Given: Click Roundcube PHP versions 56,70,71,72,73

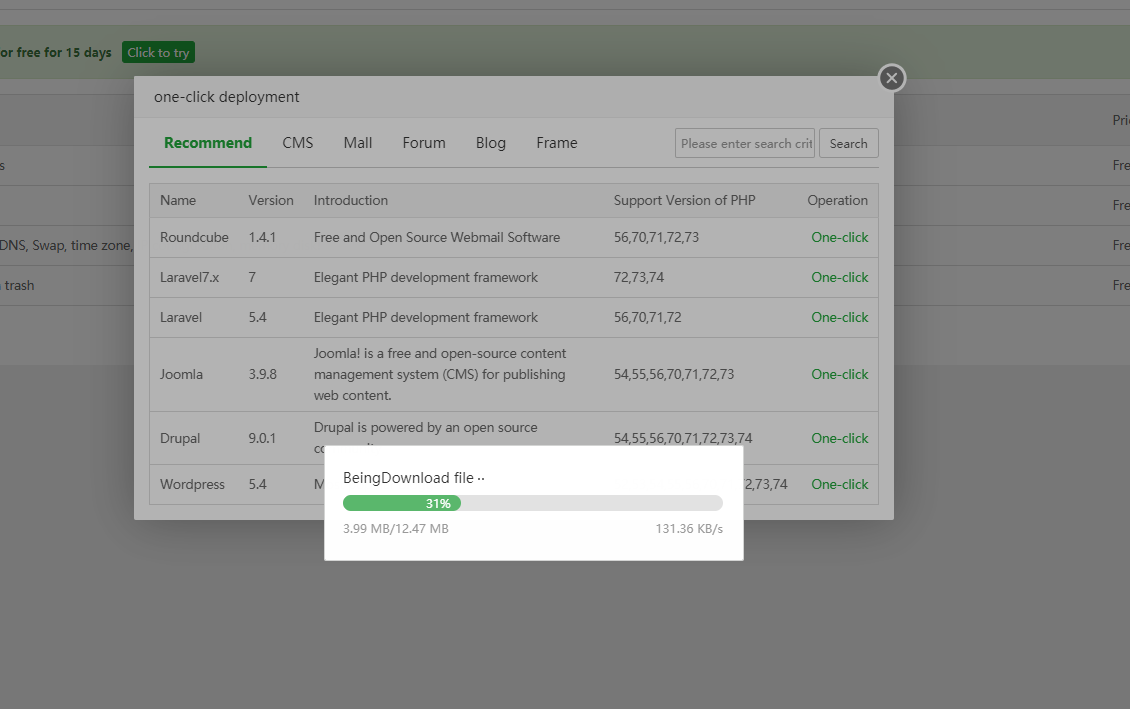Looking at the screenshot, I should [x=657, y=237].
